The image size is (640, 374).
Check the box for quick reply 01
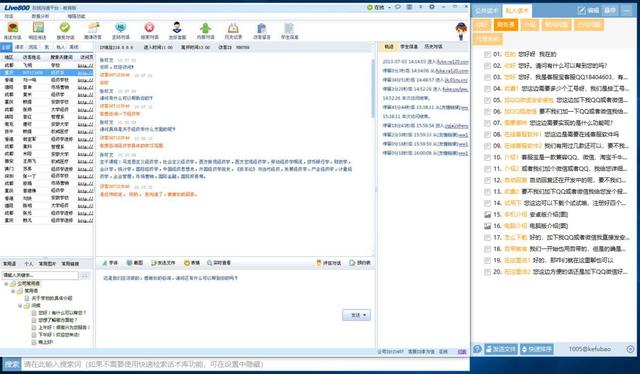point(487,54)
